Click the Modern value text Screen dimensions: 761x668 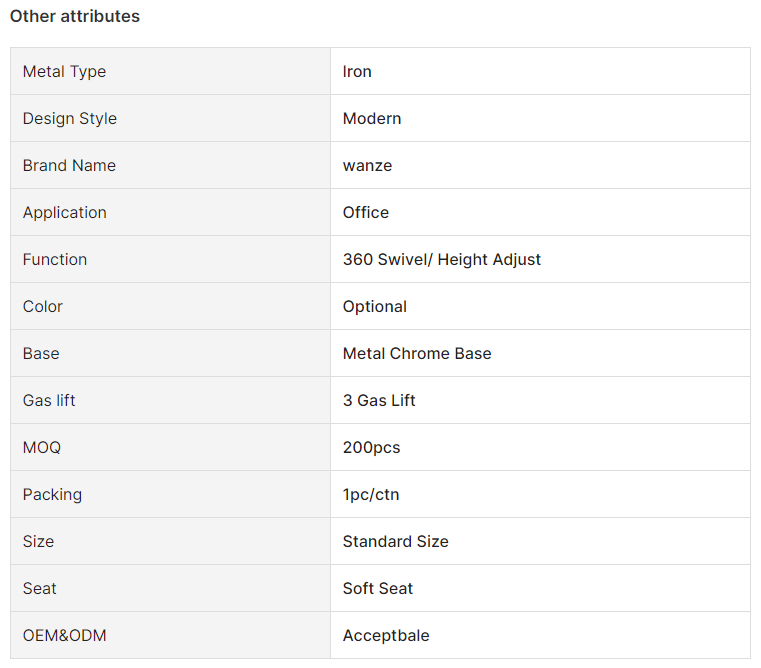(x=372, y=118)
